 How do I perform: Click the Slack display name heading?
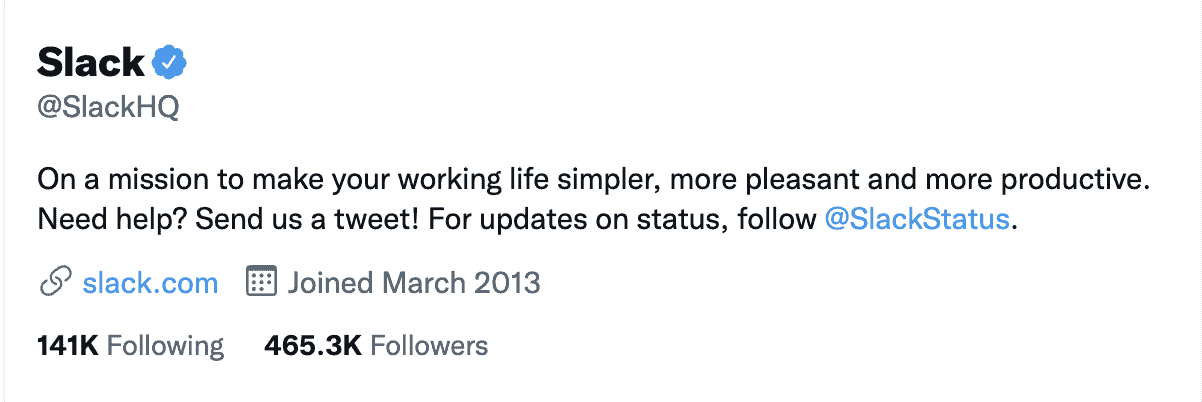pyautogui.click(x=91, y=64)
